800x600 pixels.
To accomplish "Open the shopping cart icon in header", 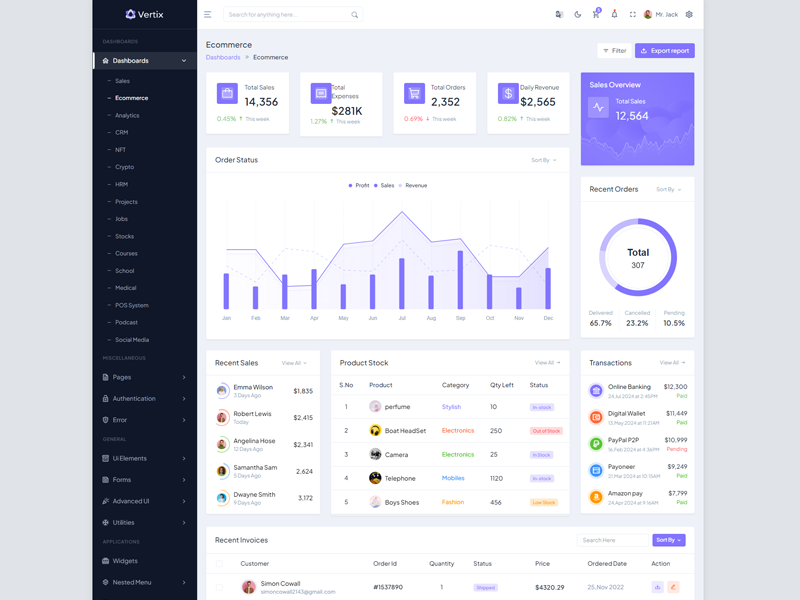I will click(x=596, y=15).
